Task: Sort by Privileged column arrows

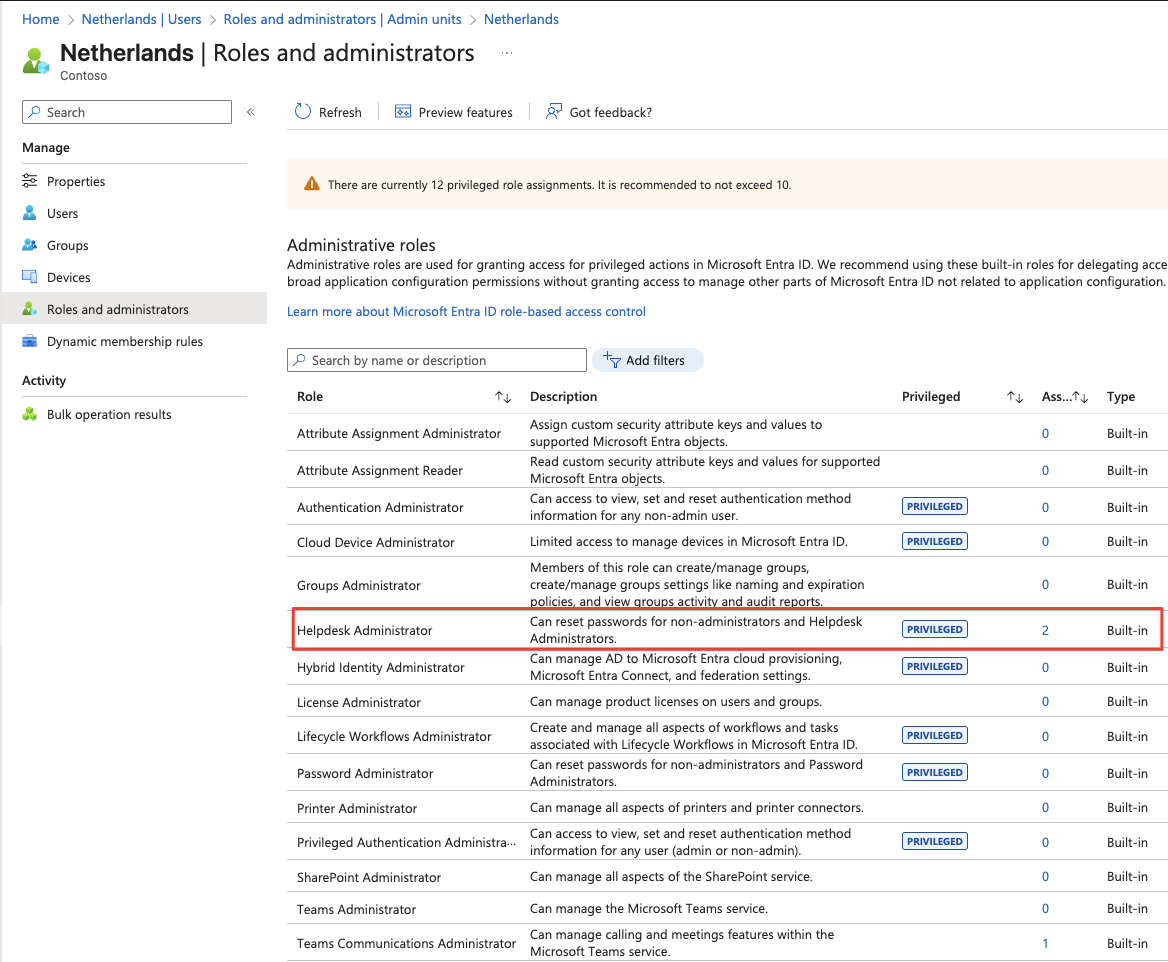Action: tap(1014, 397)
